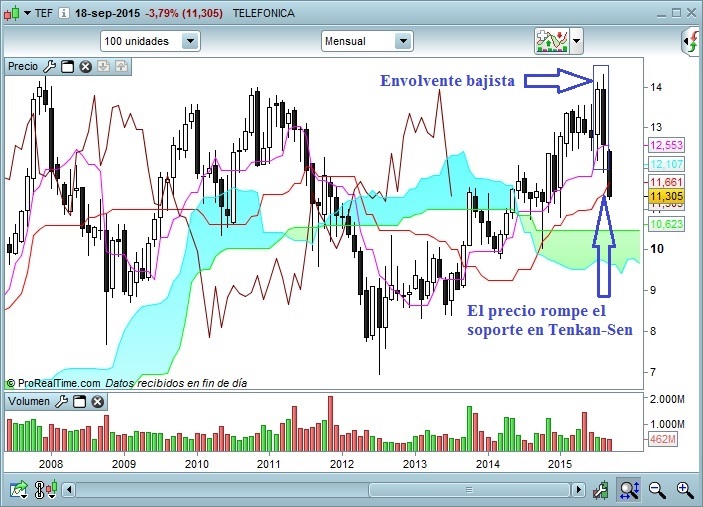Click the 1.000M volume axis label
Screen dimensions: 703x507
pyautogui.click(x=667, y=424)
